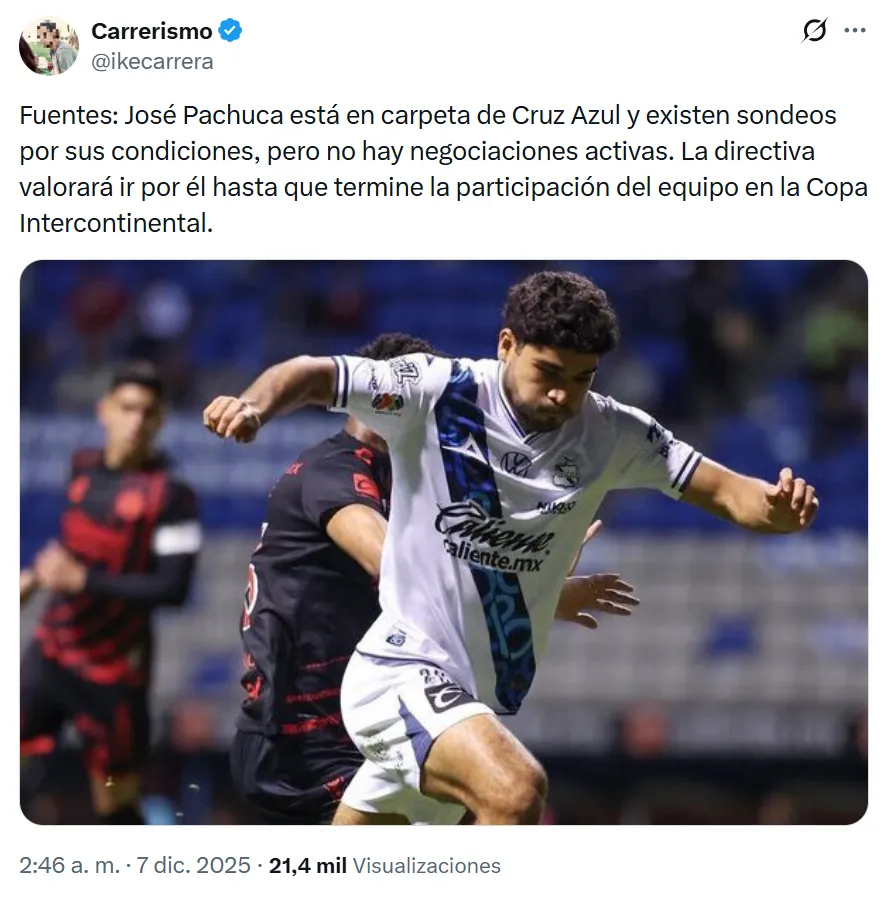Click the word Intercontinental on last line

pyautogui.click(x=116, y=223)
